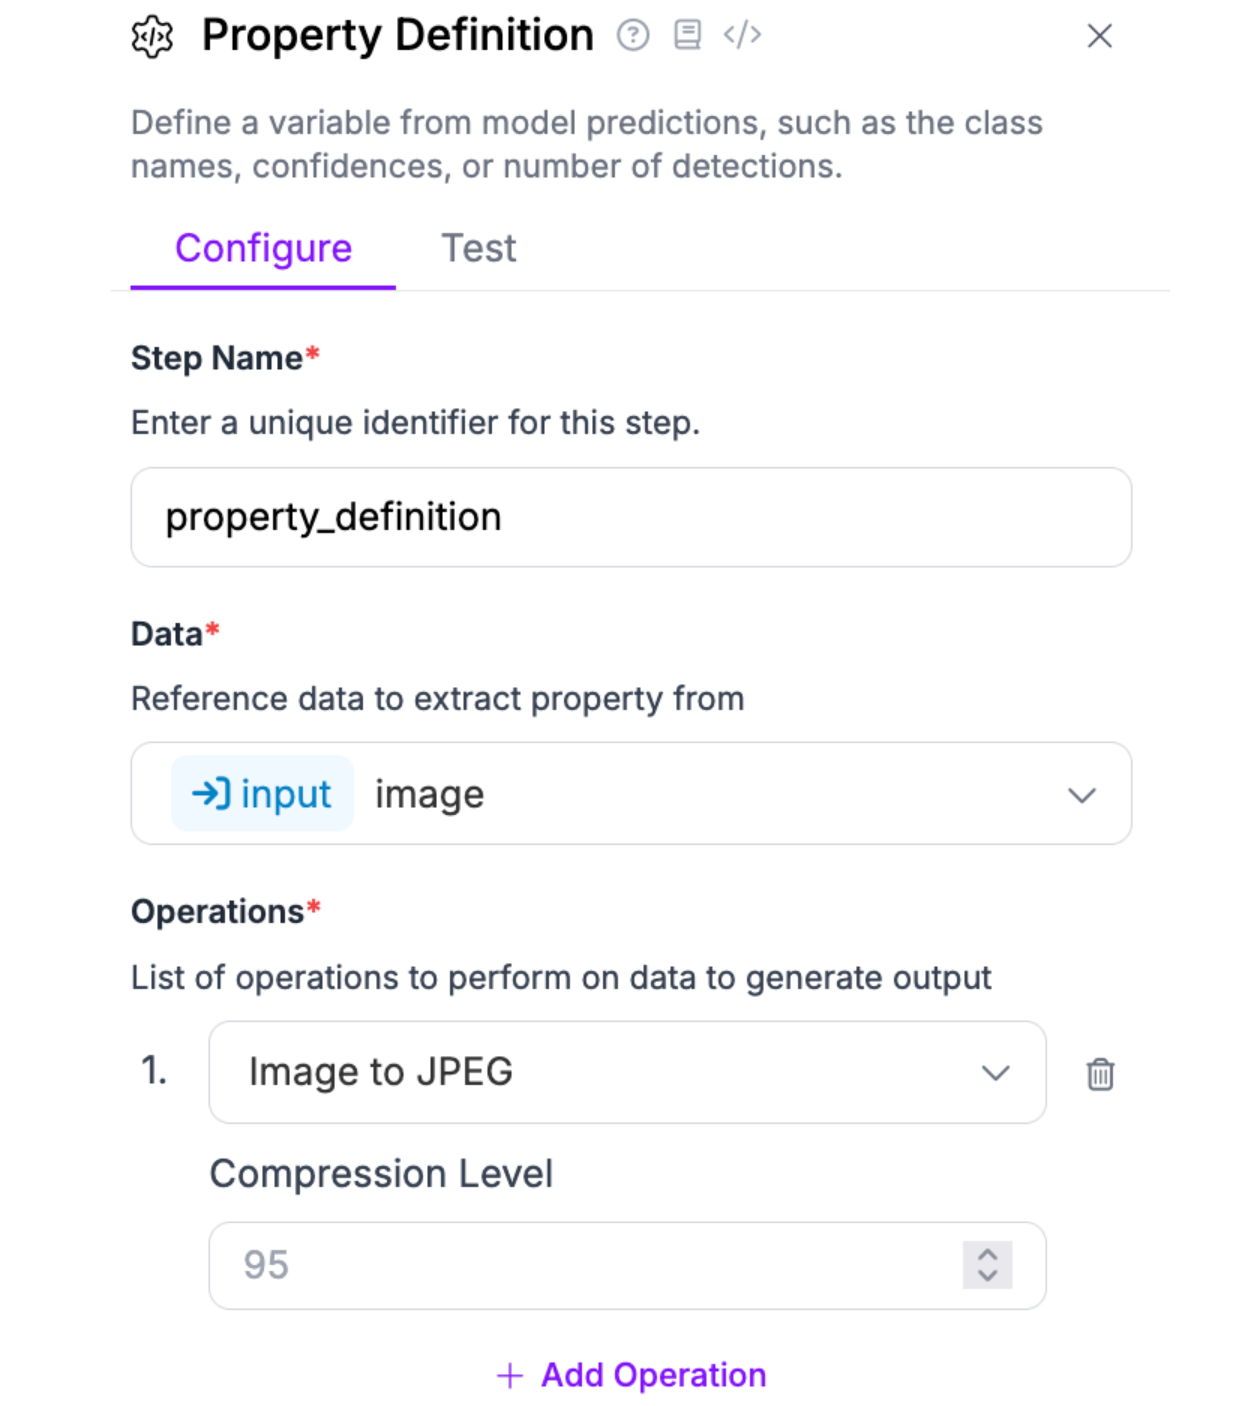Click the Property Definition block icon
Viewport: 1250px width, 1406px height.
pos(152,37)
